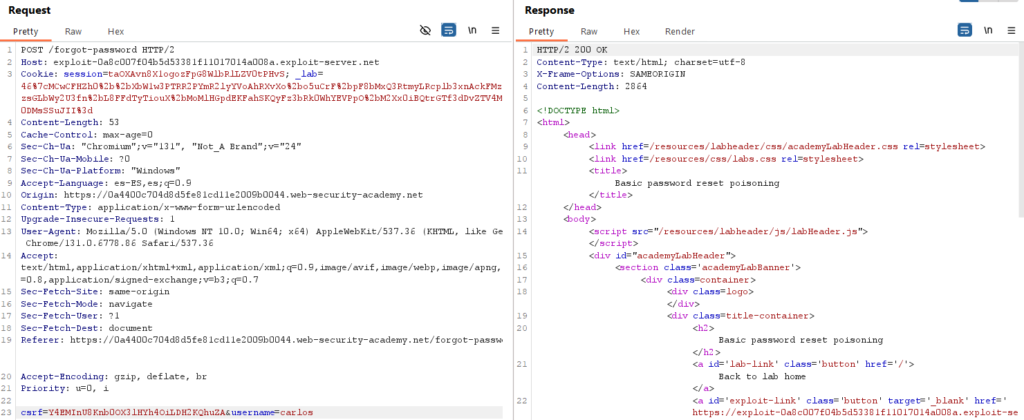1024x420 pixels.
Task: Click the academyLabHeader.css link line
Action: (x=787, y=146)
